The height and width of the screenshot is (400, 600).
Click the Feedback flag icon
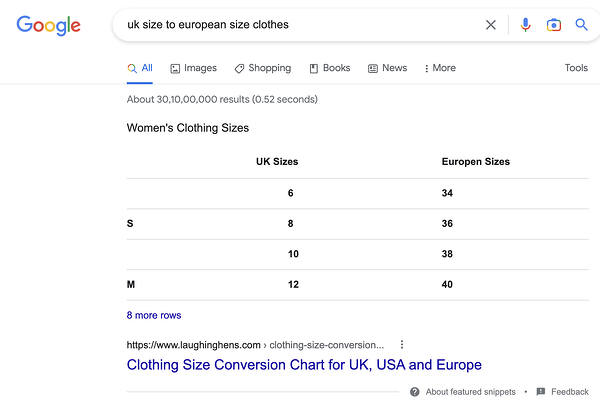tap(541, 392)
